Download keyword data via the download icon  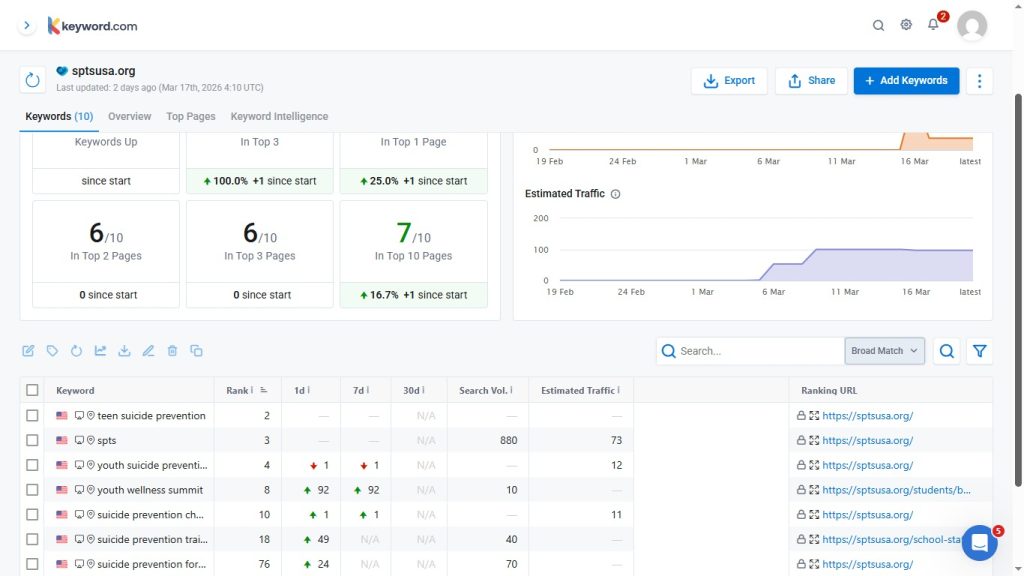click(x=124, y=350)
